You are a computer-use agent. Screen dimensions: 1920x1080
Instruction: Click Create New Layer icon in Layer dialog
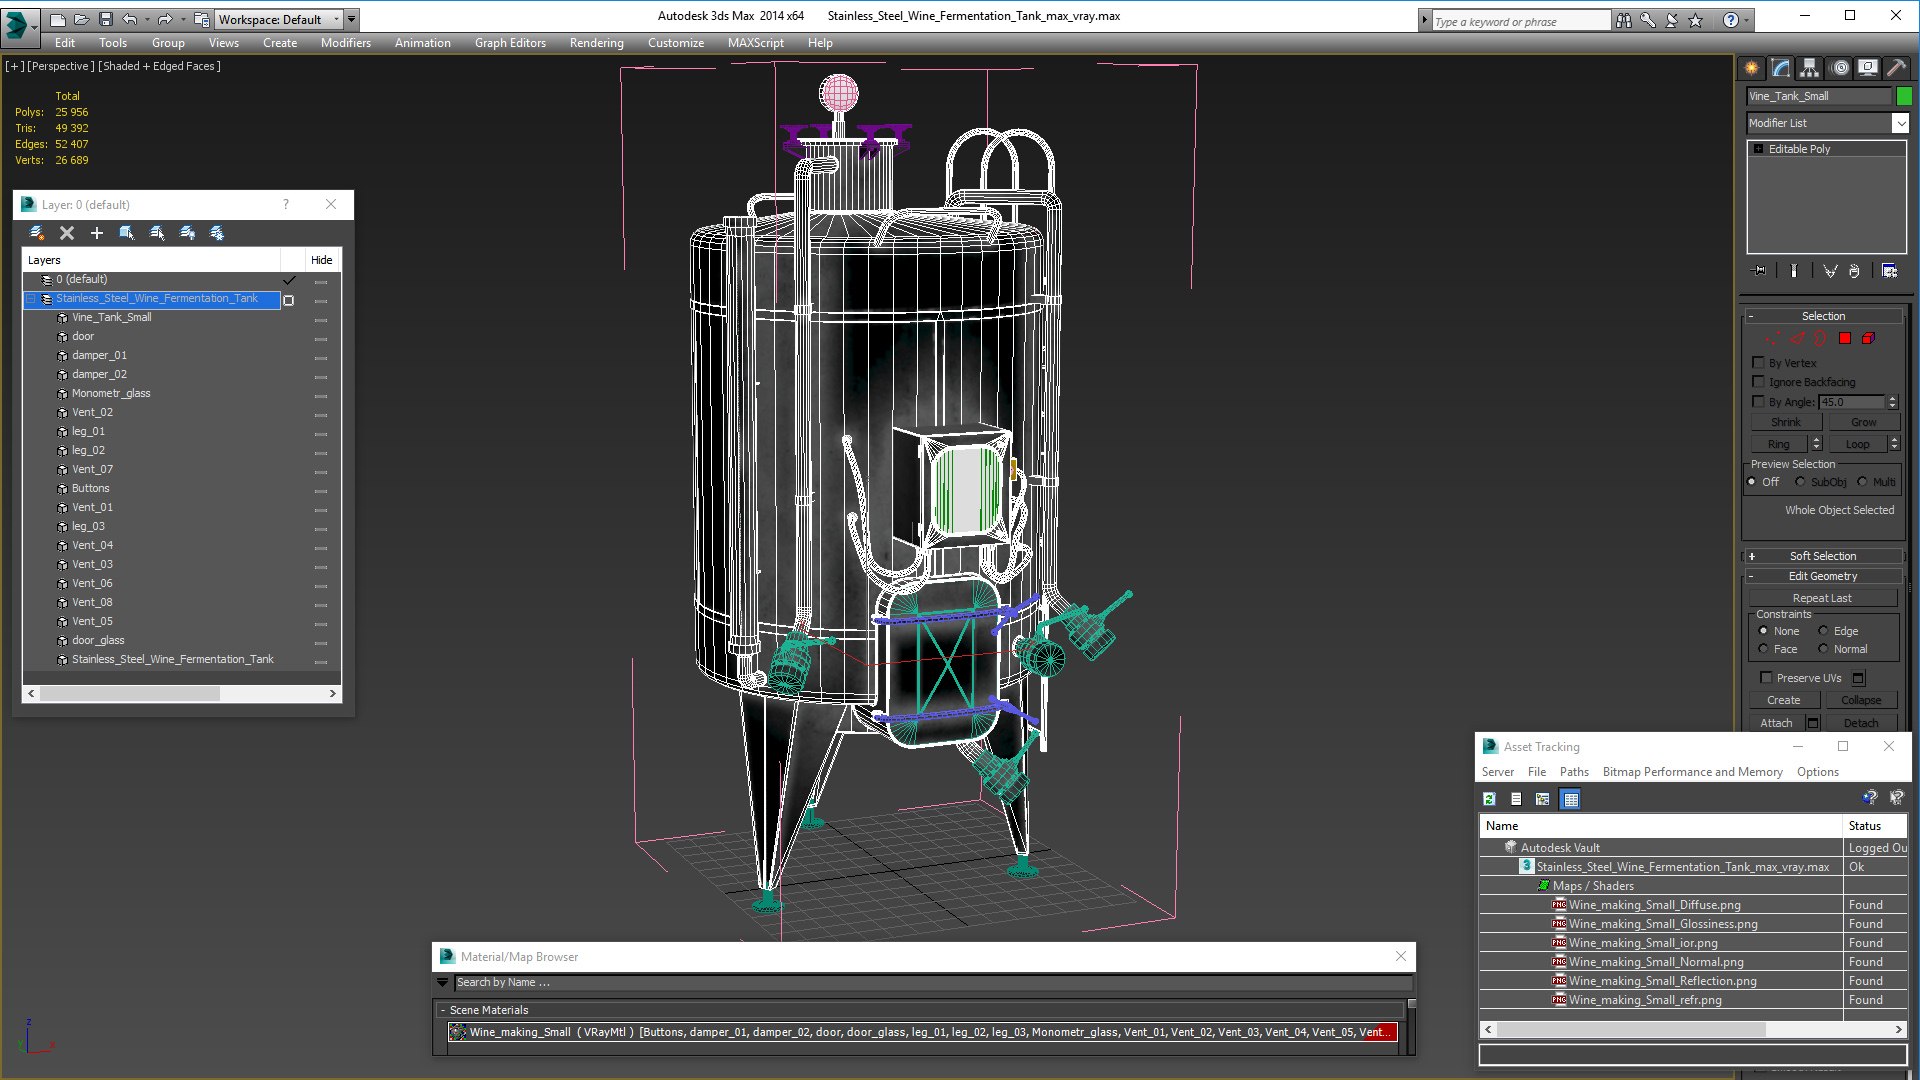[x=37, y=233]
